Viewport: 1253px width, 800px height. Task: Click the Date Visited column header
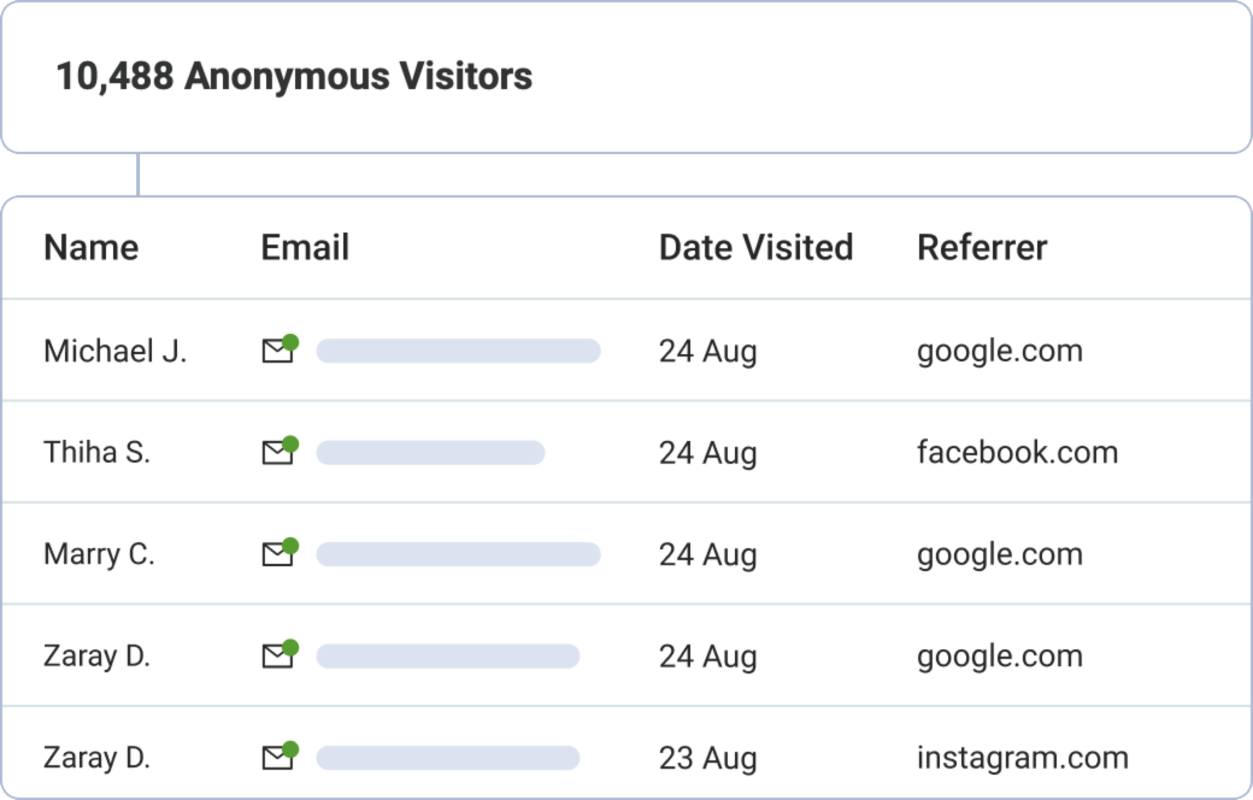[755, 247]
